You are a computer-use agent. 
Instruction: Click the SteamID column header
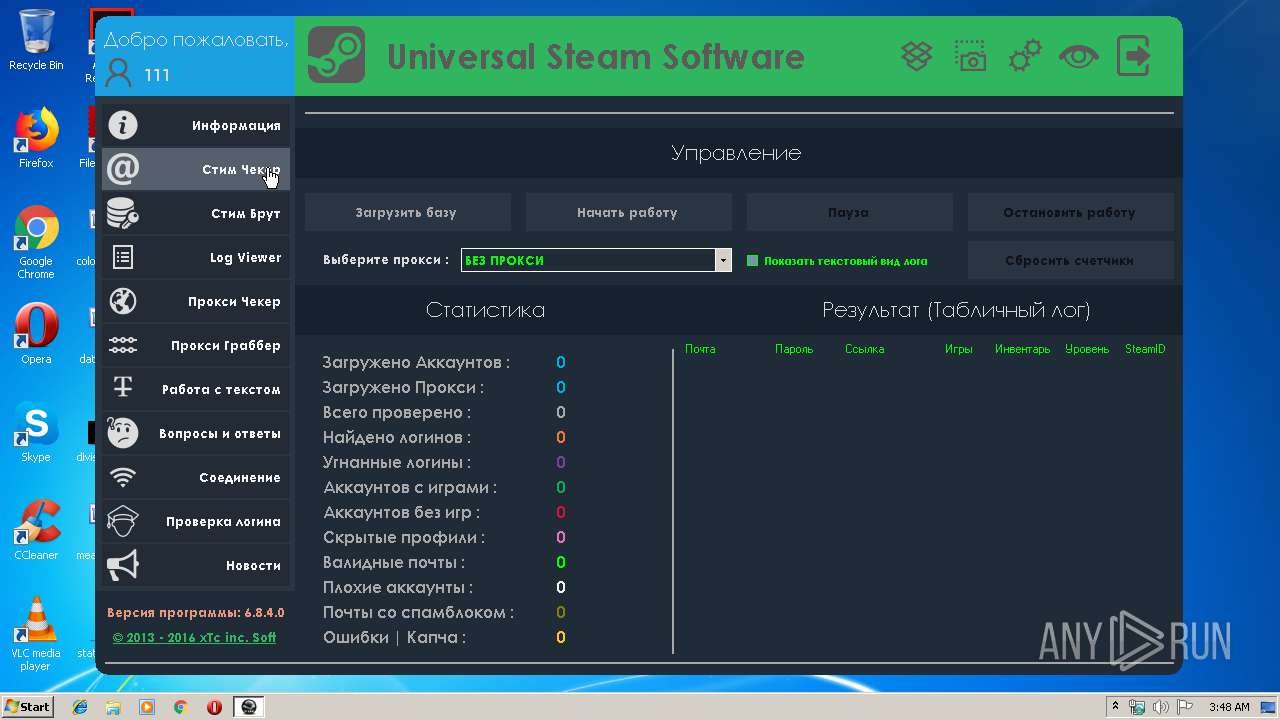coord(1145,349)
